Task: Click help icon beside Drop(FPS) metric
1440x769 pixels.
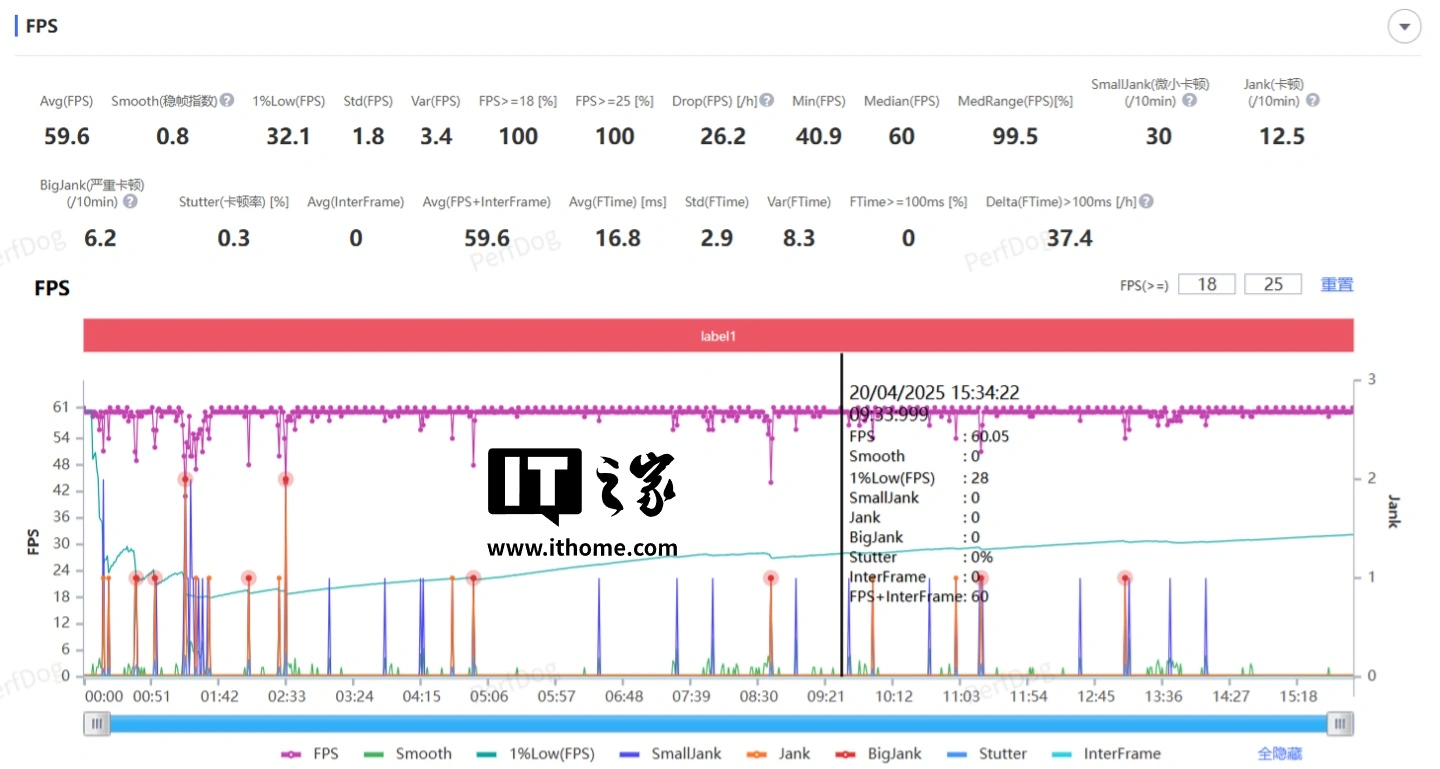Action: 766,100
